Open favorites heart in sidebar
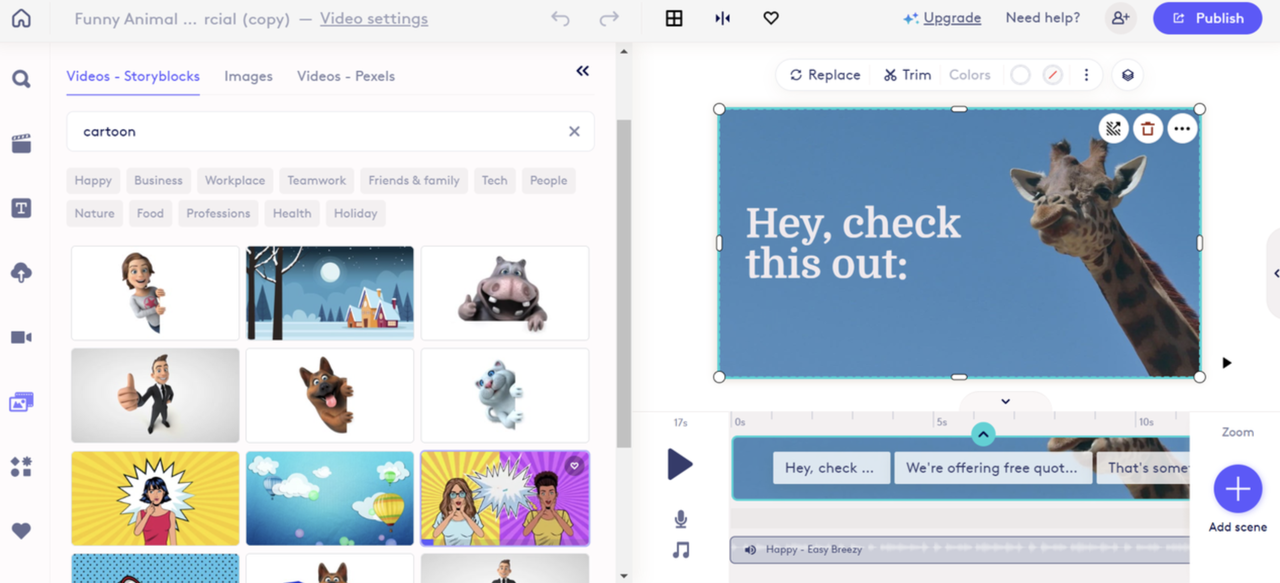Viewport: 1280px width, 583px height. point(21,531)
